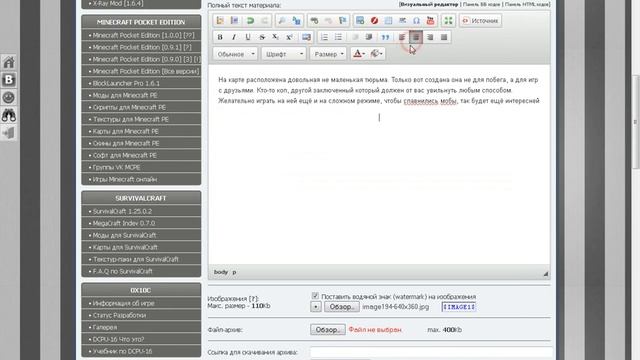Image resolution: width=640 pixels, height=360 pixels.
Task: Toggle Underline formatting in the editor toolbar
Action: pos(247,37)
